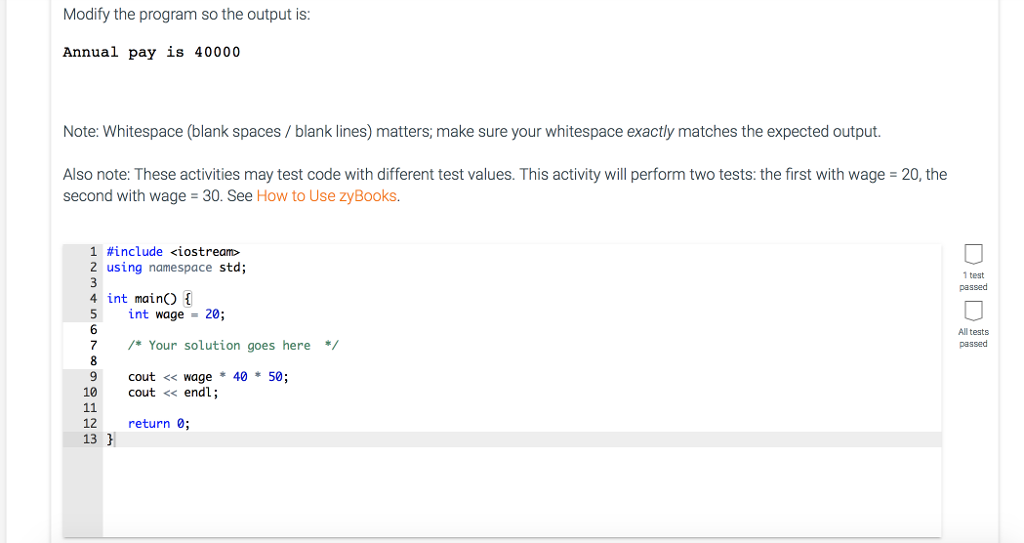Click the '1 test passed' badge icon
The image size is (1024, 543).
point(973,254)
